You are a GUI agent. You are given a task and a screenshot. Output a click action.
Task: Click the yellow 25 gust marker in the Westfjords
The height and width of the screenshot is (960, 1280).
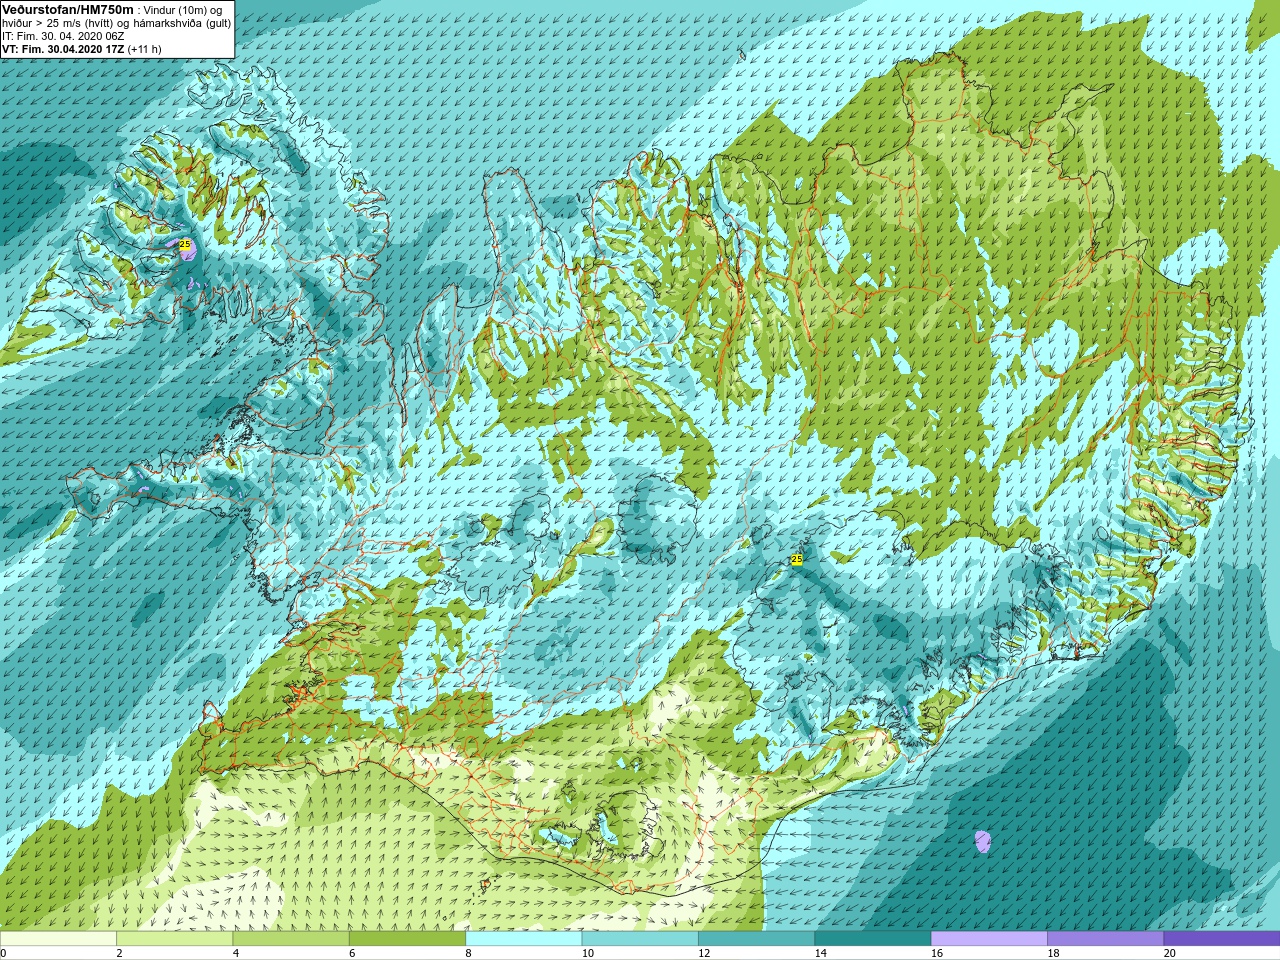point(185,244)
